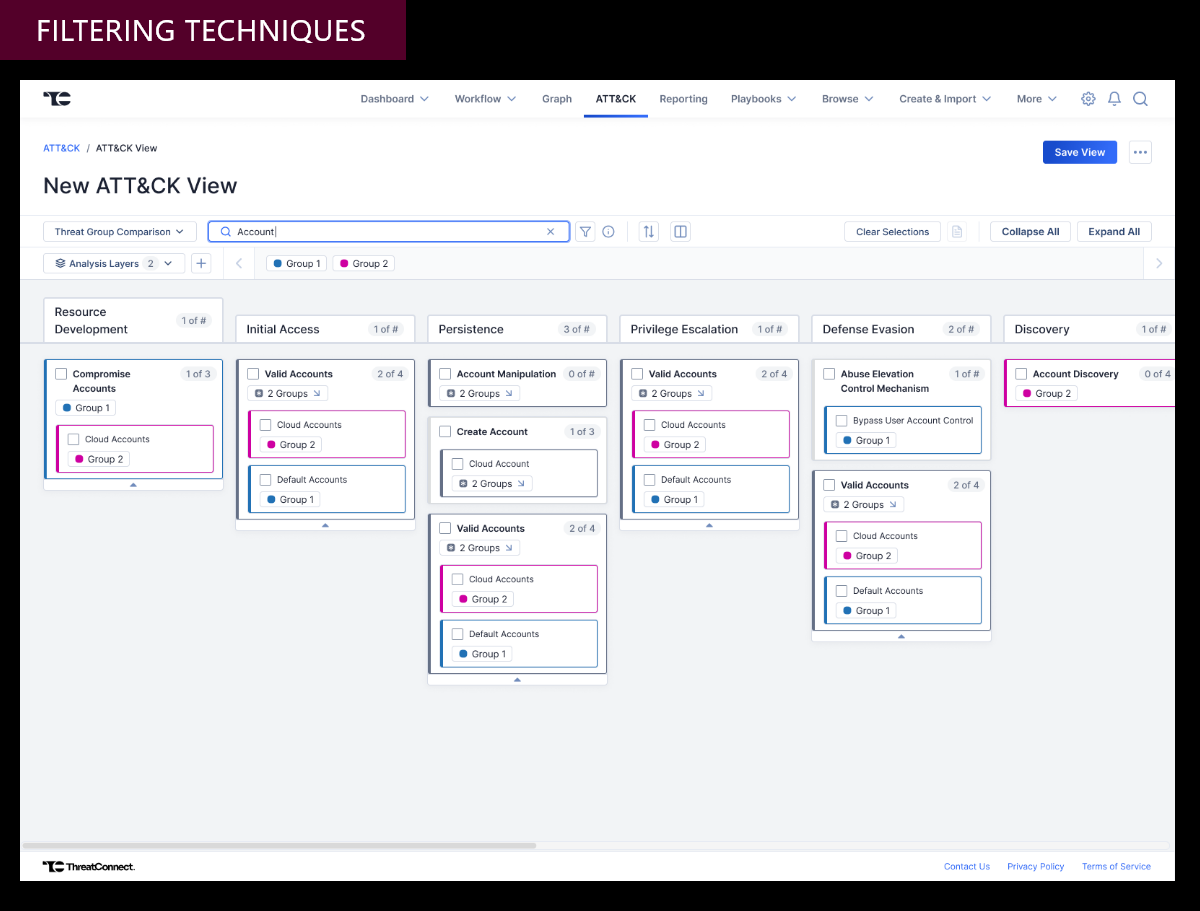Click the blue Group 1 layer chip
Image resolution: width=1200 pixels, height=911 pixels.
click(x=296, y=264)
